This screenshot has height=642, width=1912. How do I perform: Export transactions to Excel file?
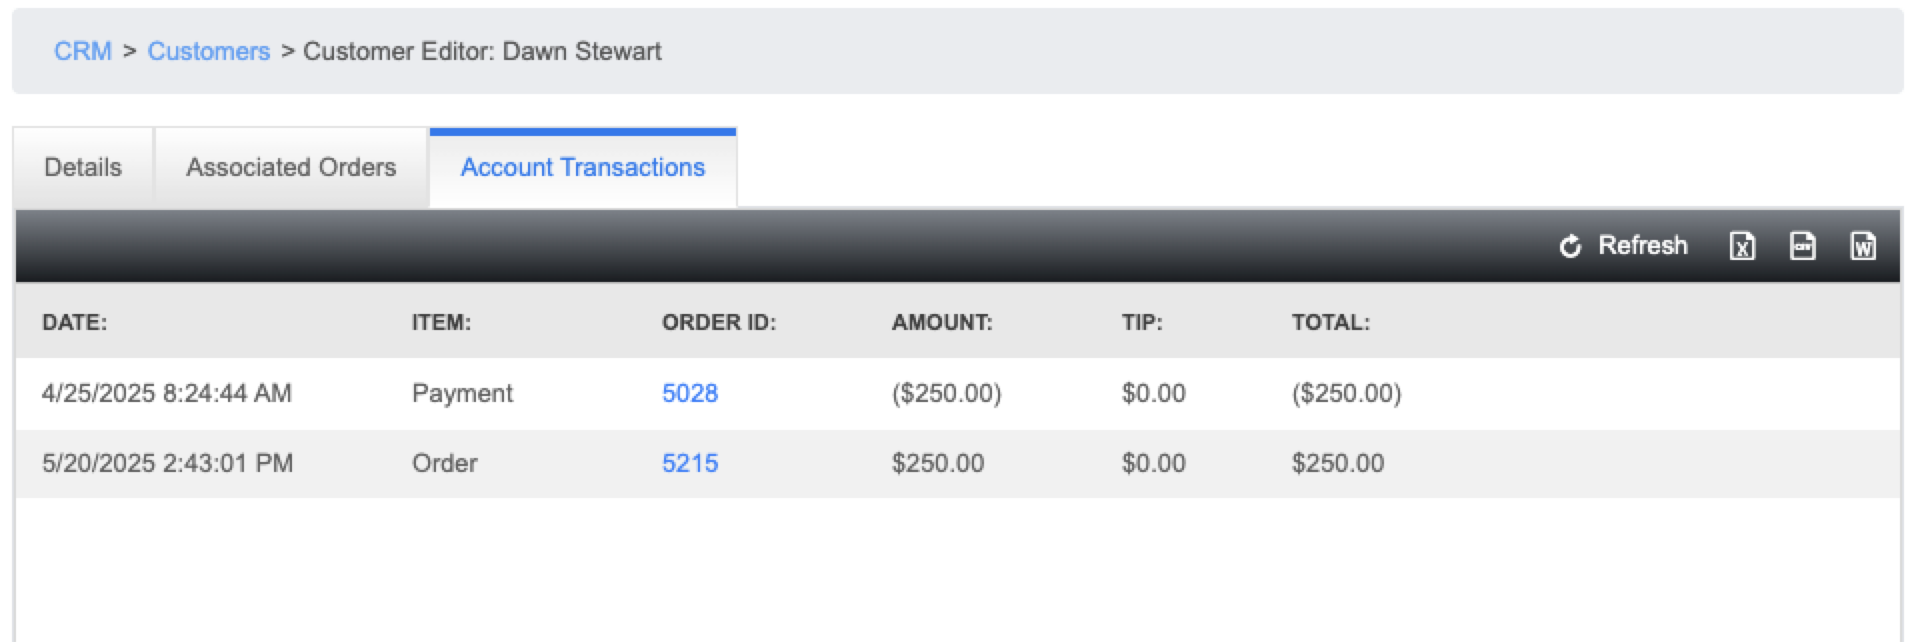(1742, 246)
